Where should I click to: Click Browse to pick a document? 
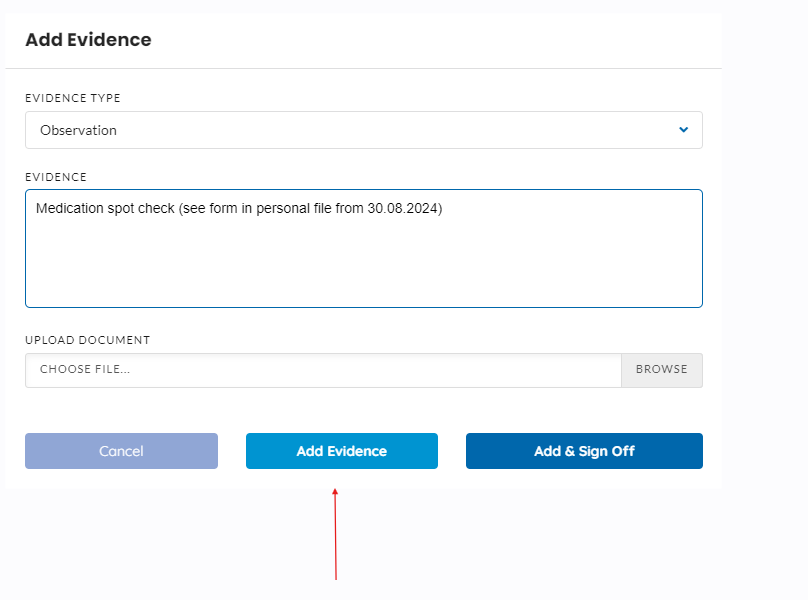pyautogui.click(x=662, y=370)
